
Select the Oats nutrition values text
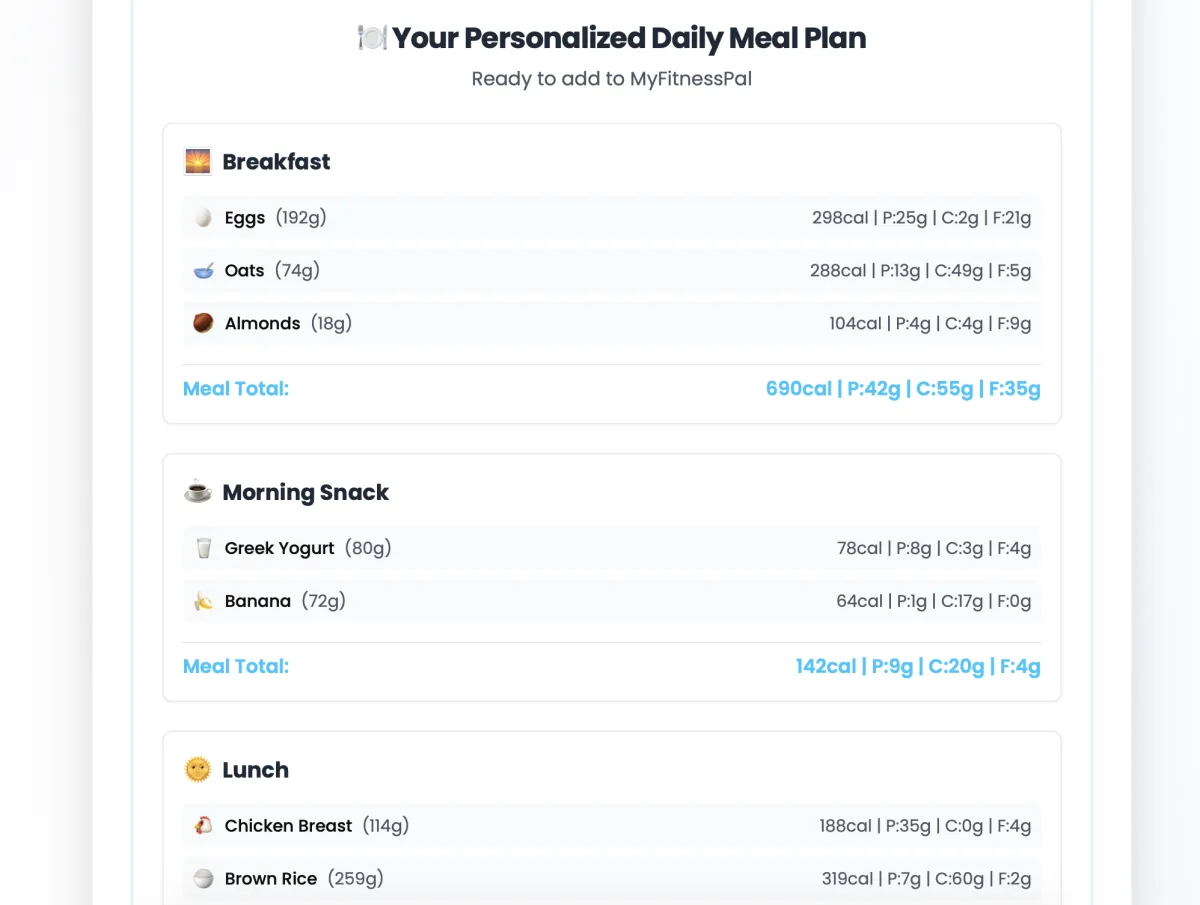[920, 270]
